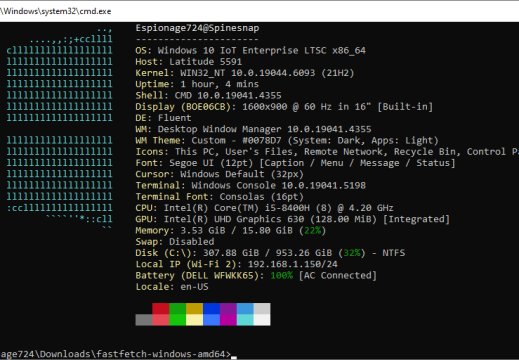Click the Icons: This PC line

[x=327, y=152]
